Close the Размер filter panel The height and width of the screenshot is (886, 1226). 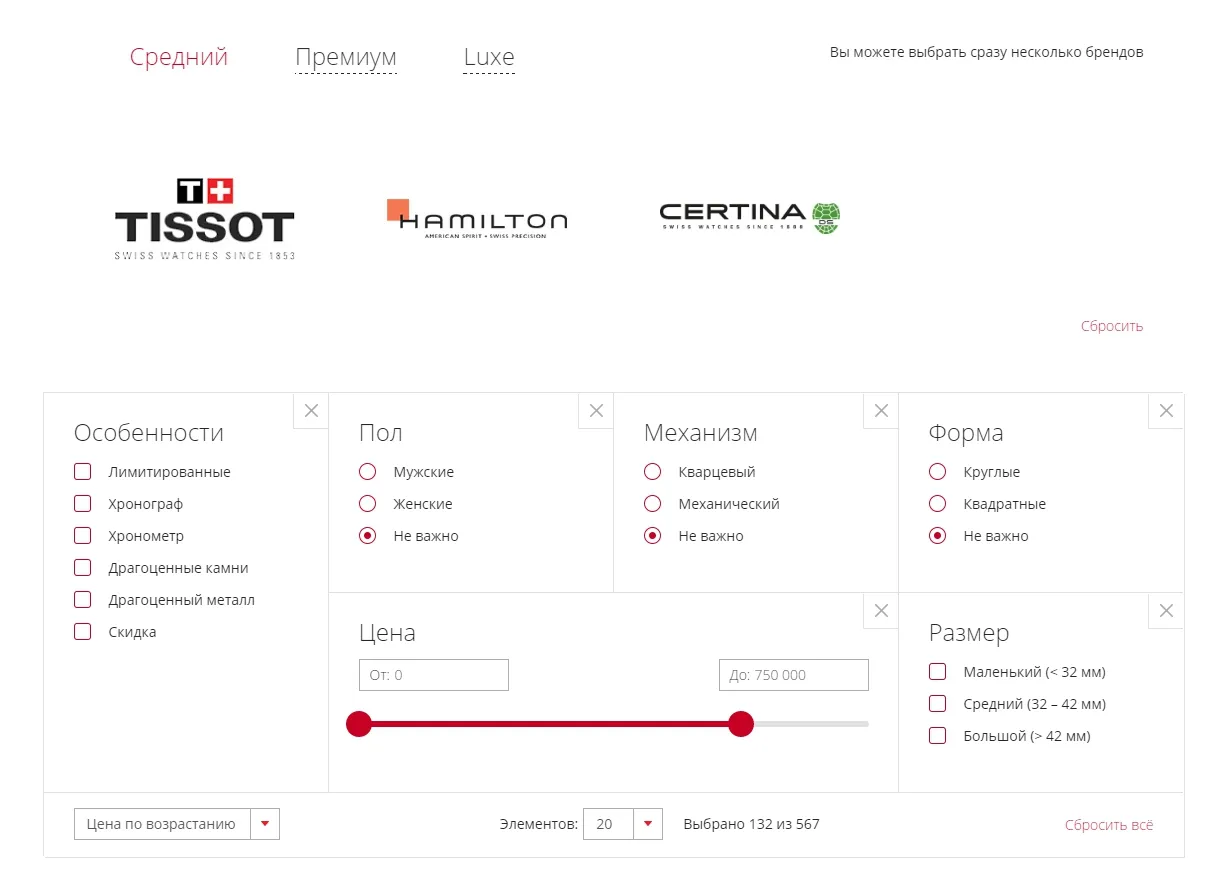click(1166, 611)
